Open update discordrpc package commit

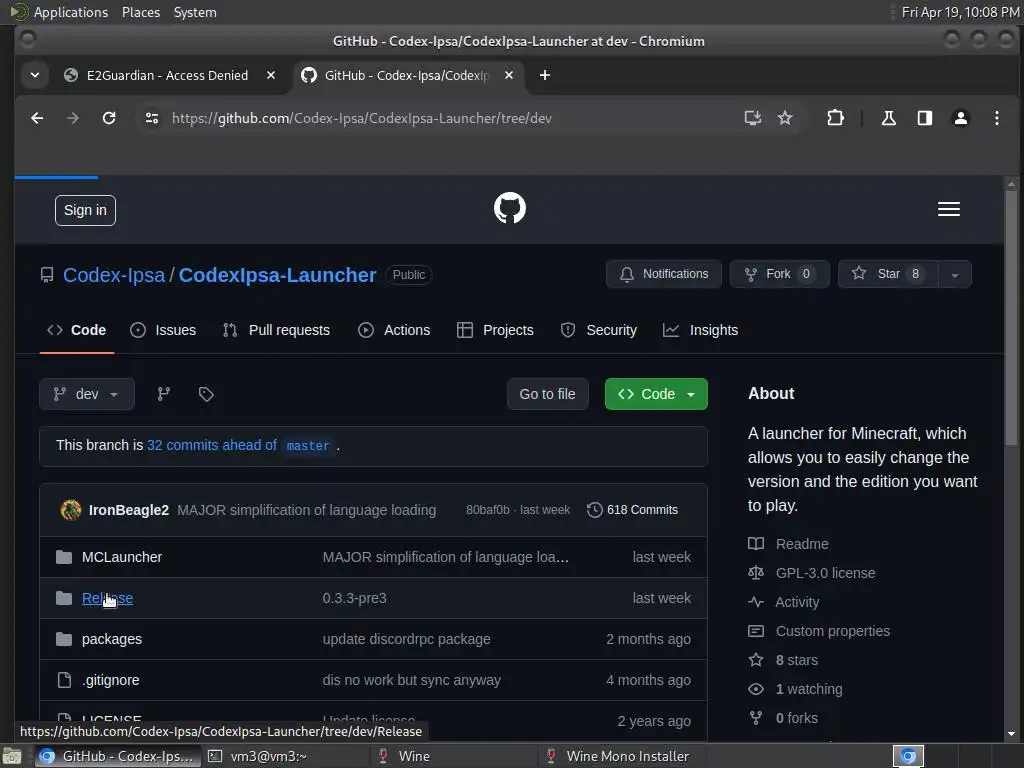(x=406, y=639)
